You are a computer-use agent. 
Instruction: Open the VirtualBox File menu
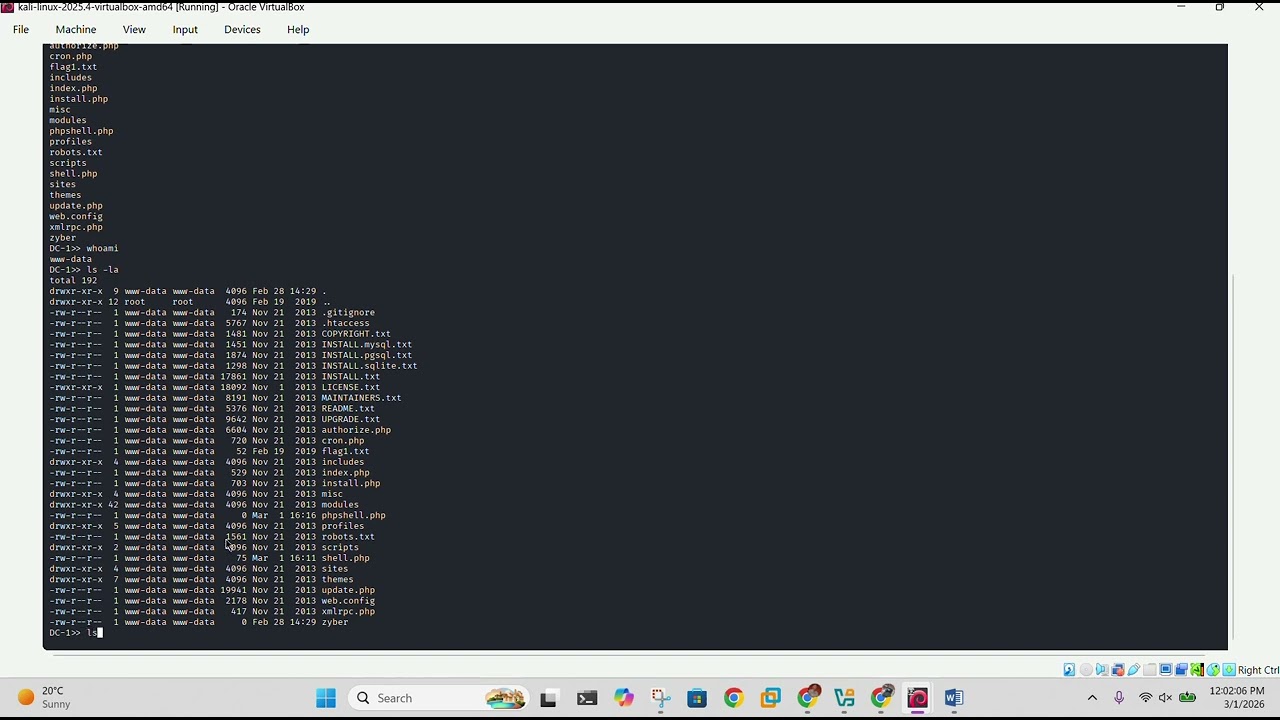[x=20, y=29]
